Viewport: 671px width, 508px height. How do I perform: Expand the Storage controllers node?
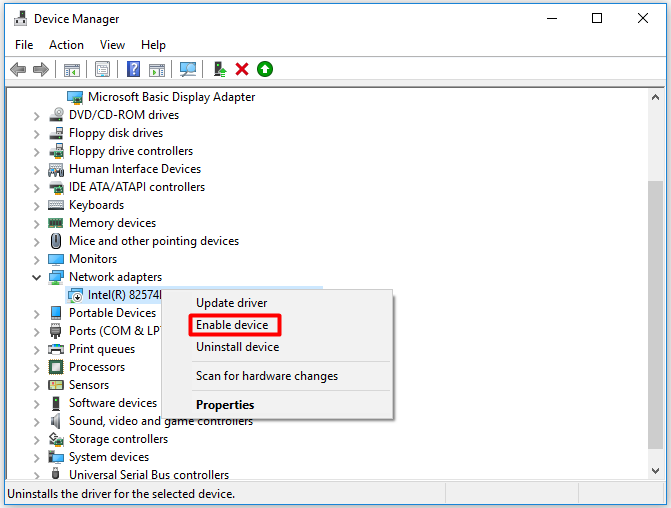click(x=37, y=440)
